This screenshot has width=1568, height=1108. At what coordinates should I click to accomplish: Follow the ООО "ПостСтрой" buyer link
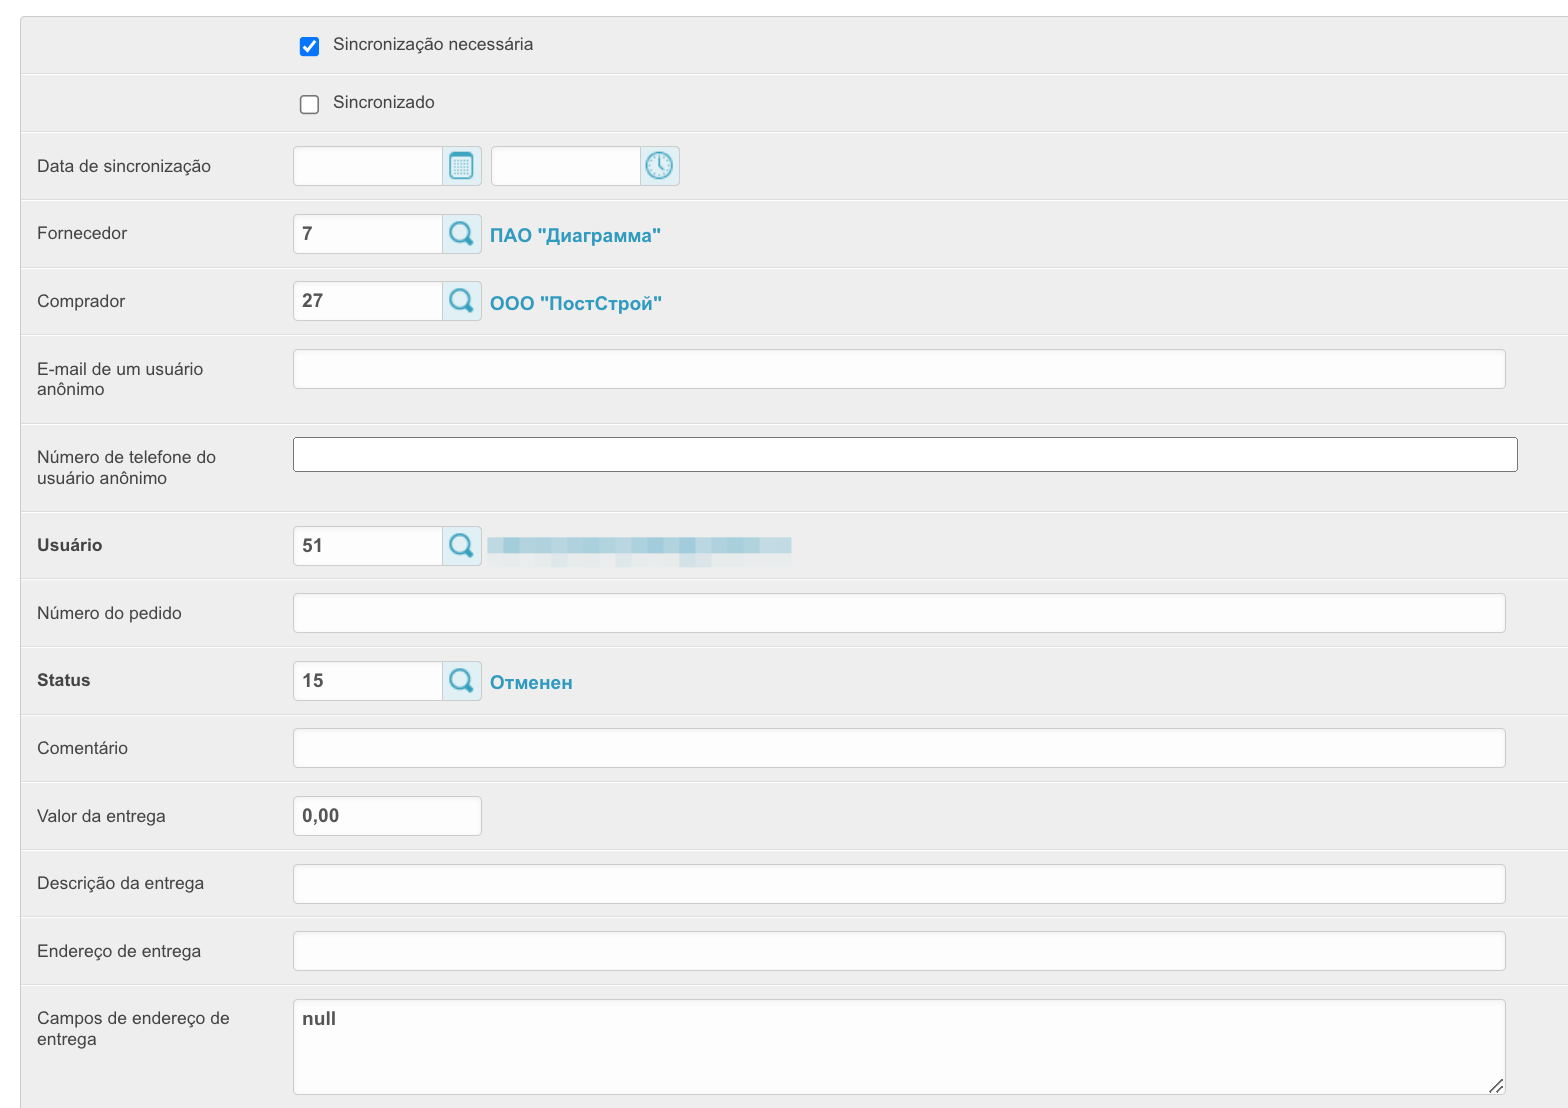click(x=575, y=304)
